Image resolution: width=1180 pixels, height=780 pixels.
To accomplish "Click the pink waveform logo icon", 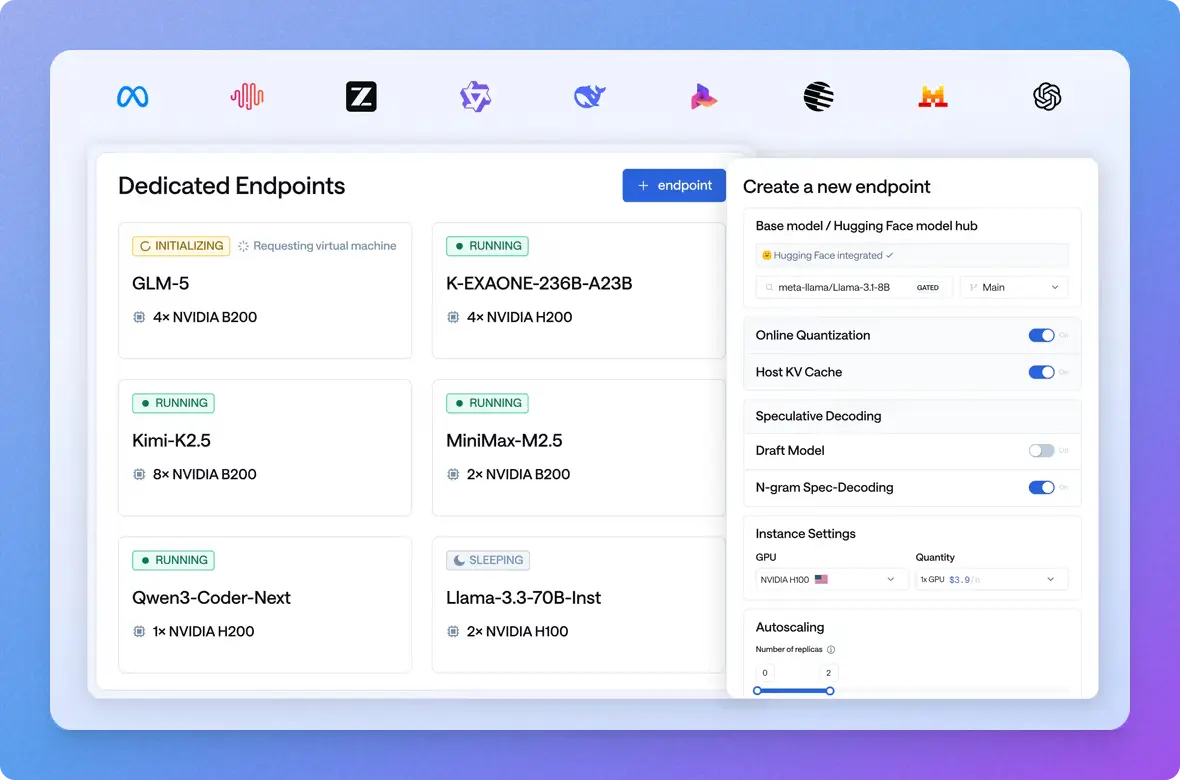I will 247,96.
